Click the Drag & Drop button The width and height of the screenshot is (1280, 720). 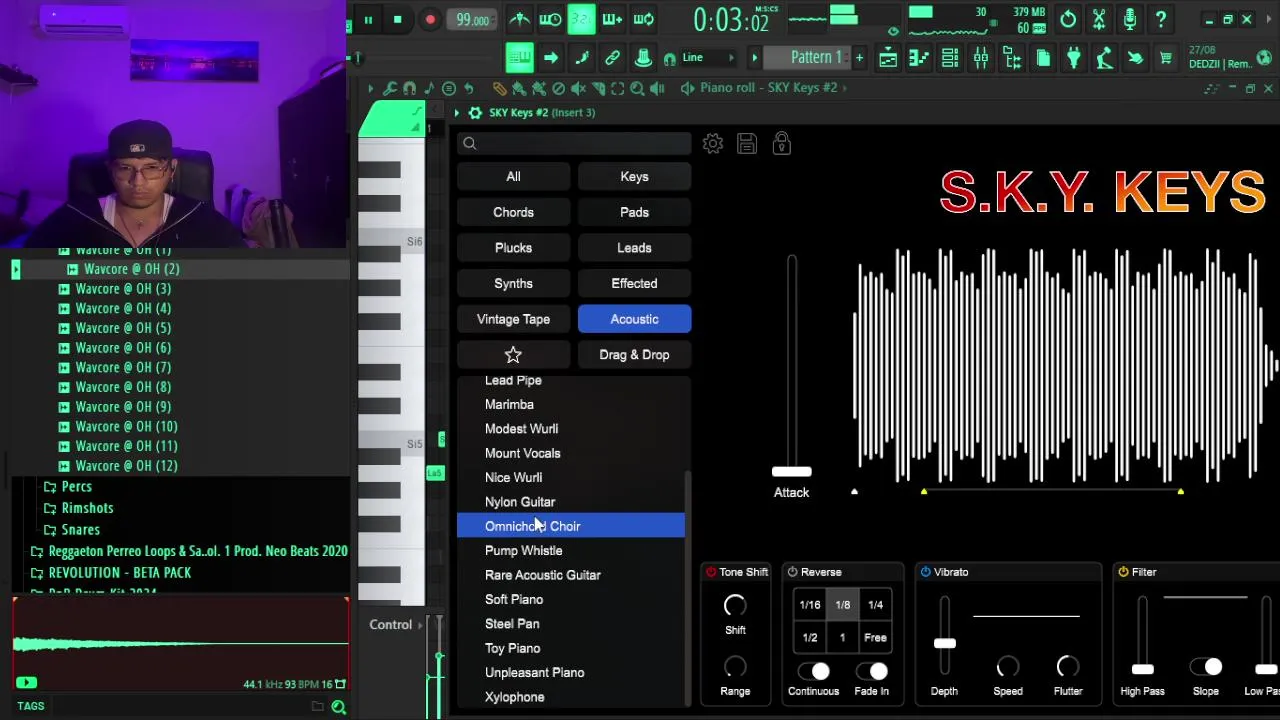634,355
